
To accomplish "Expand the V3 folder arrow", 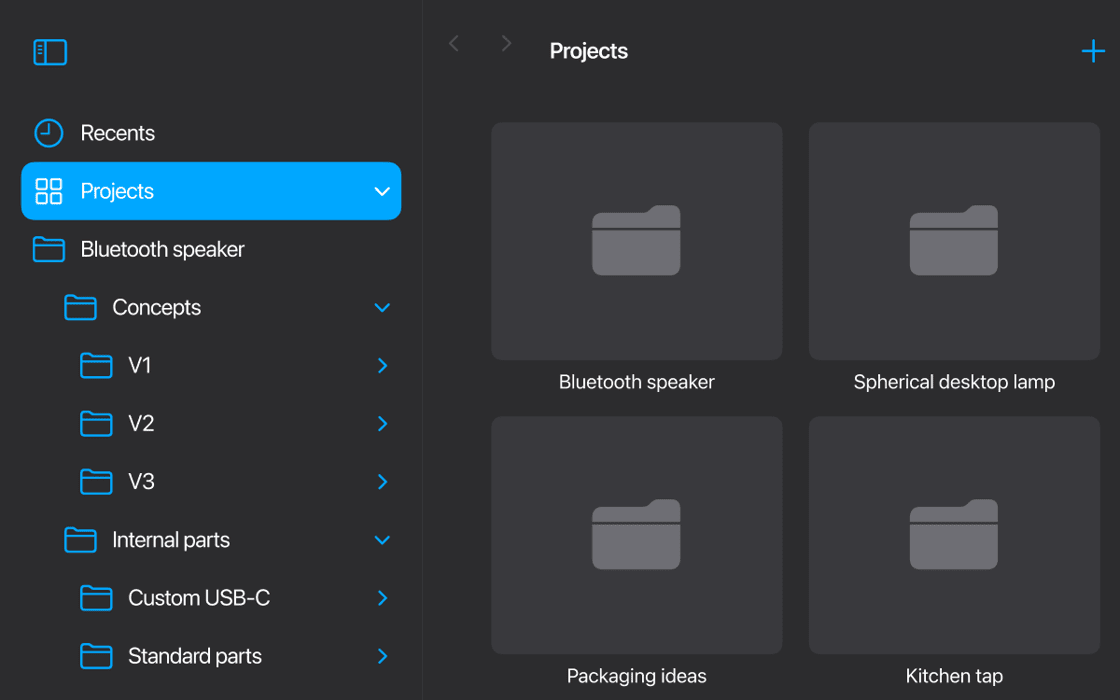I will 382,482.
